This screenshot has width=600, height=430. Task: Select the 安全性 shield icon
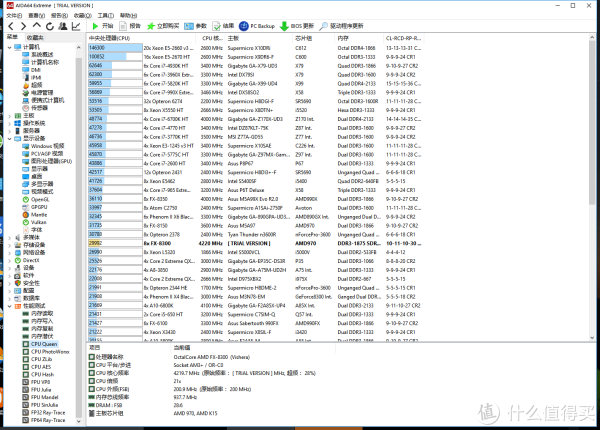[18, 283]
